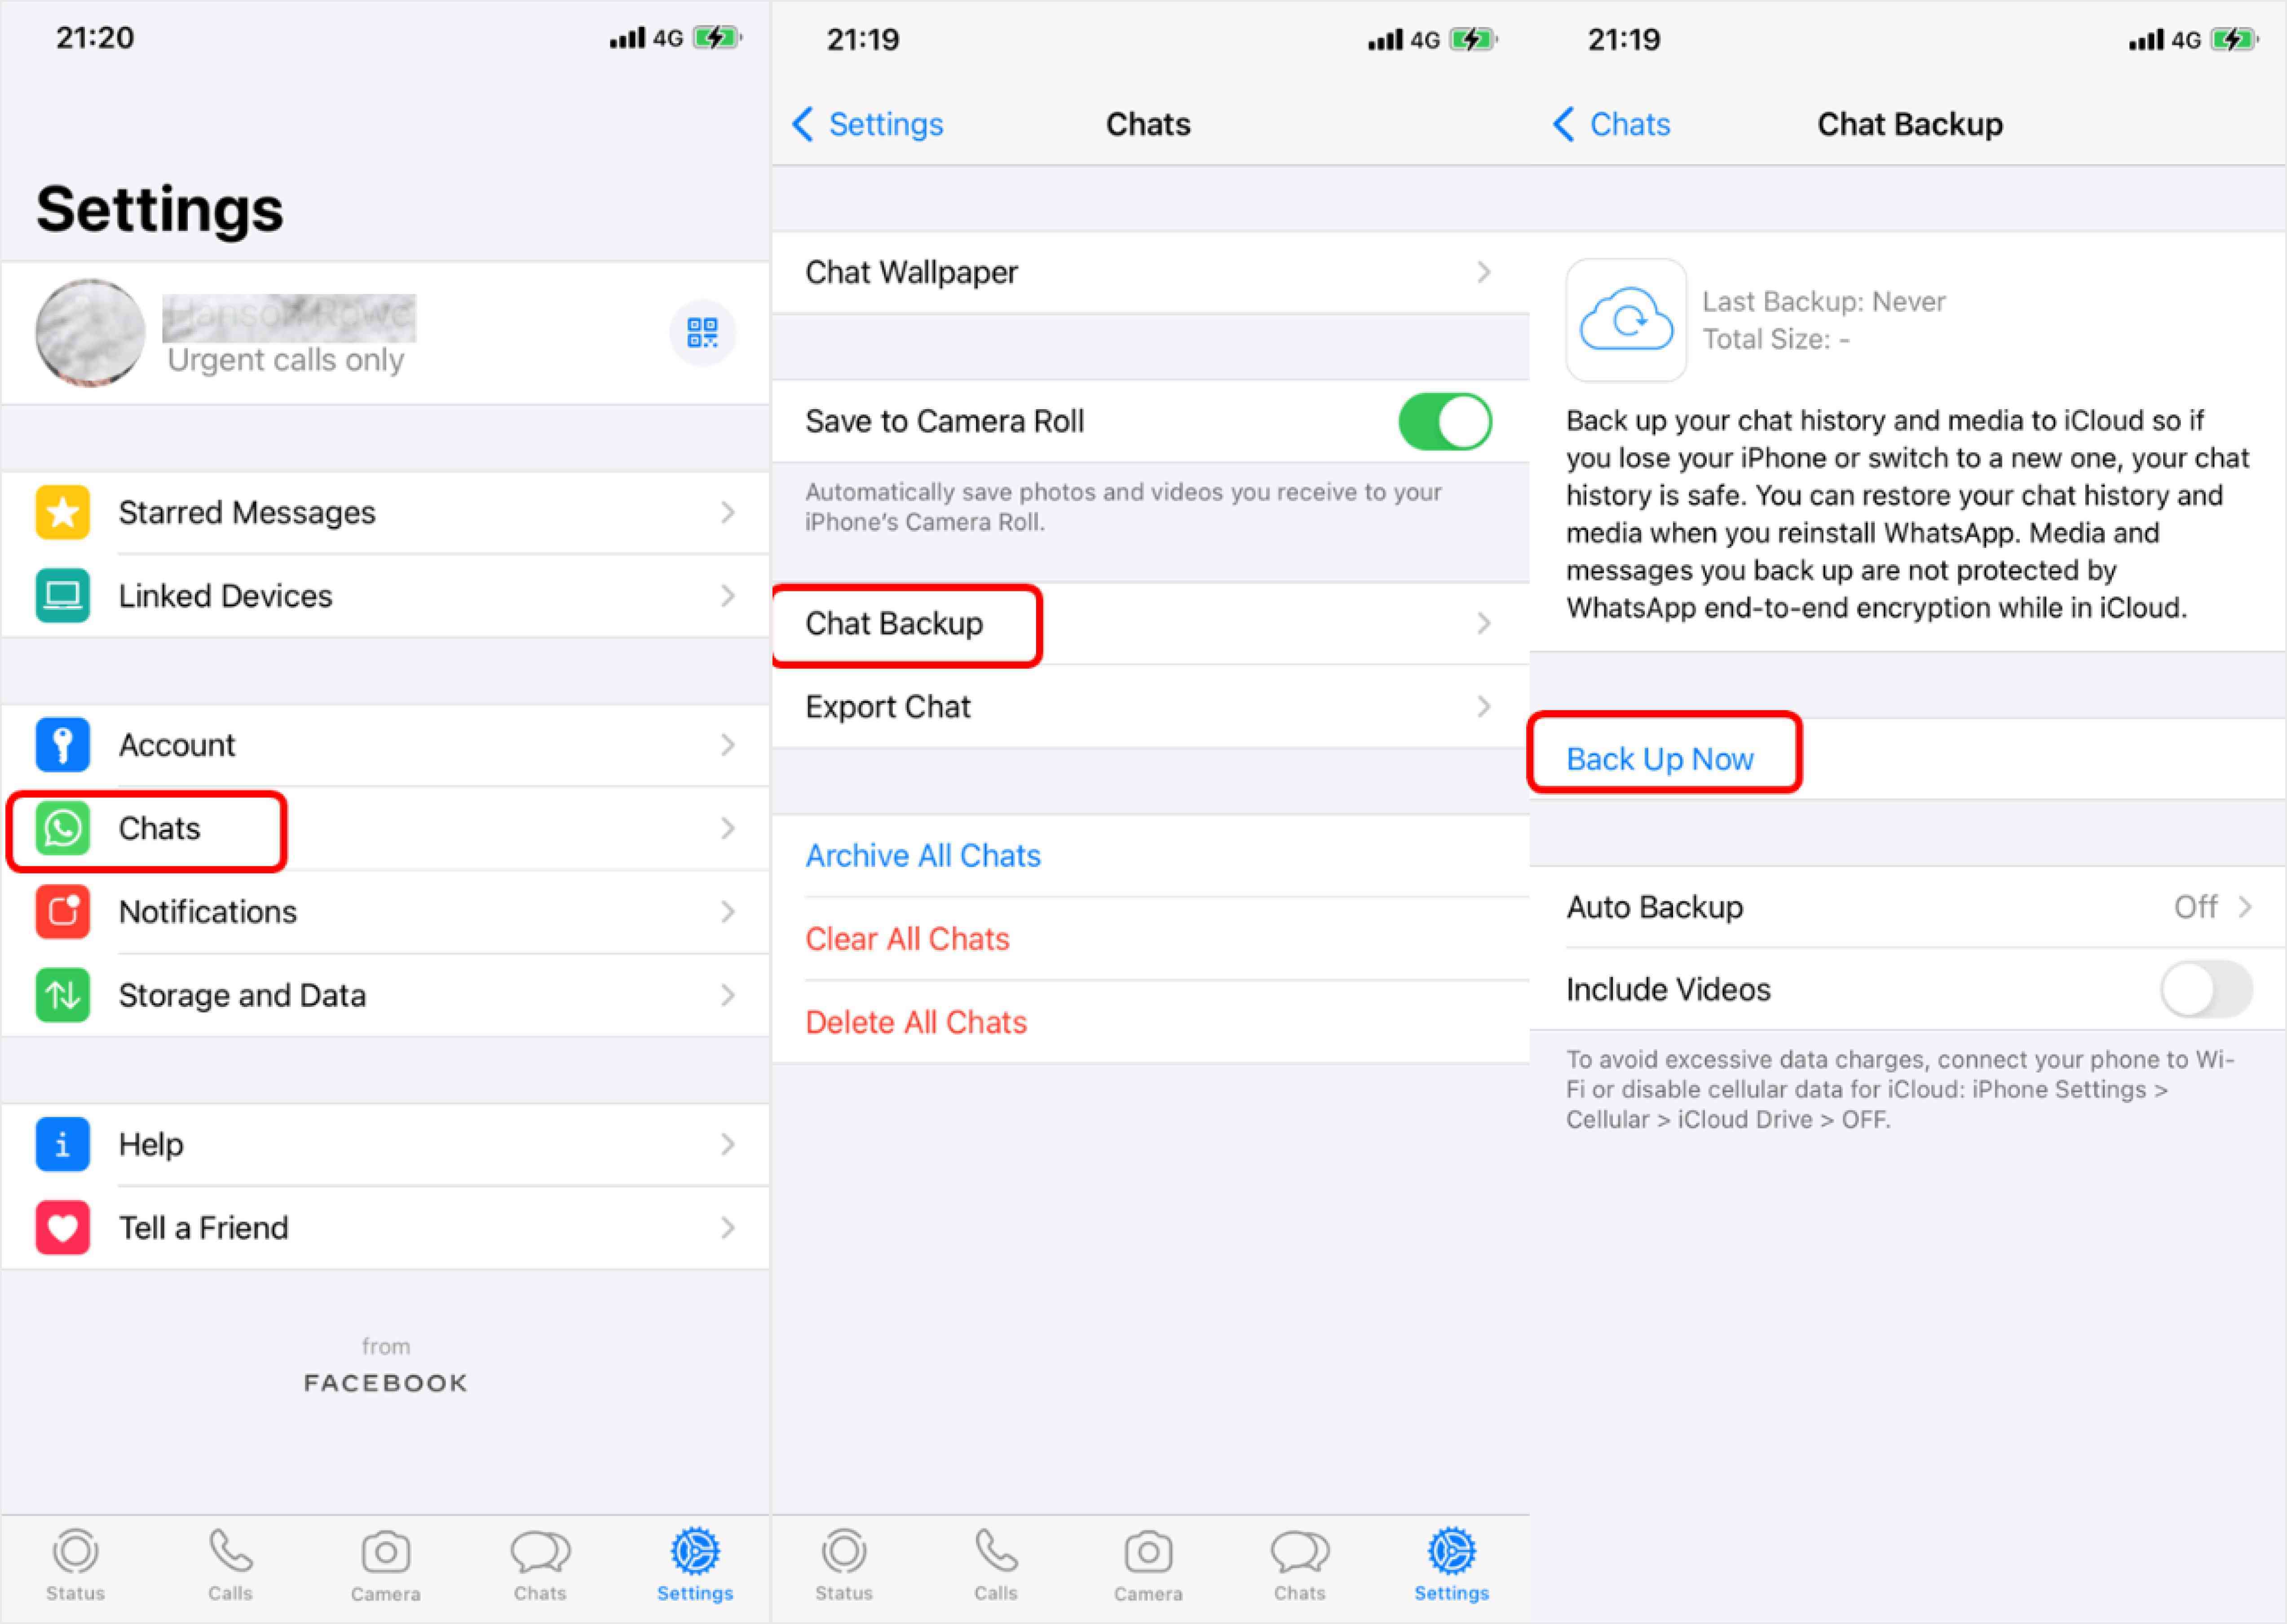
Task: Tap Delete All Chats option
Action: click(x=918, y=1021)
